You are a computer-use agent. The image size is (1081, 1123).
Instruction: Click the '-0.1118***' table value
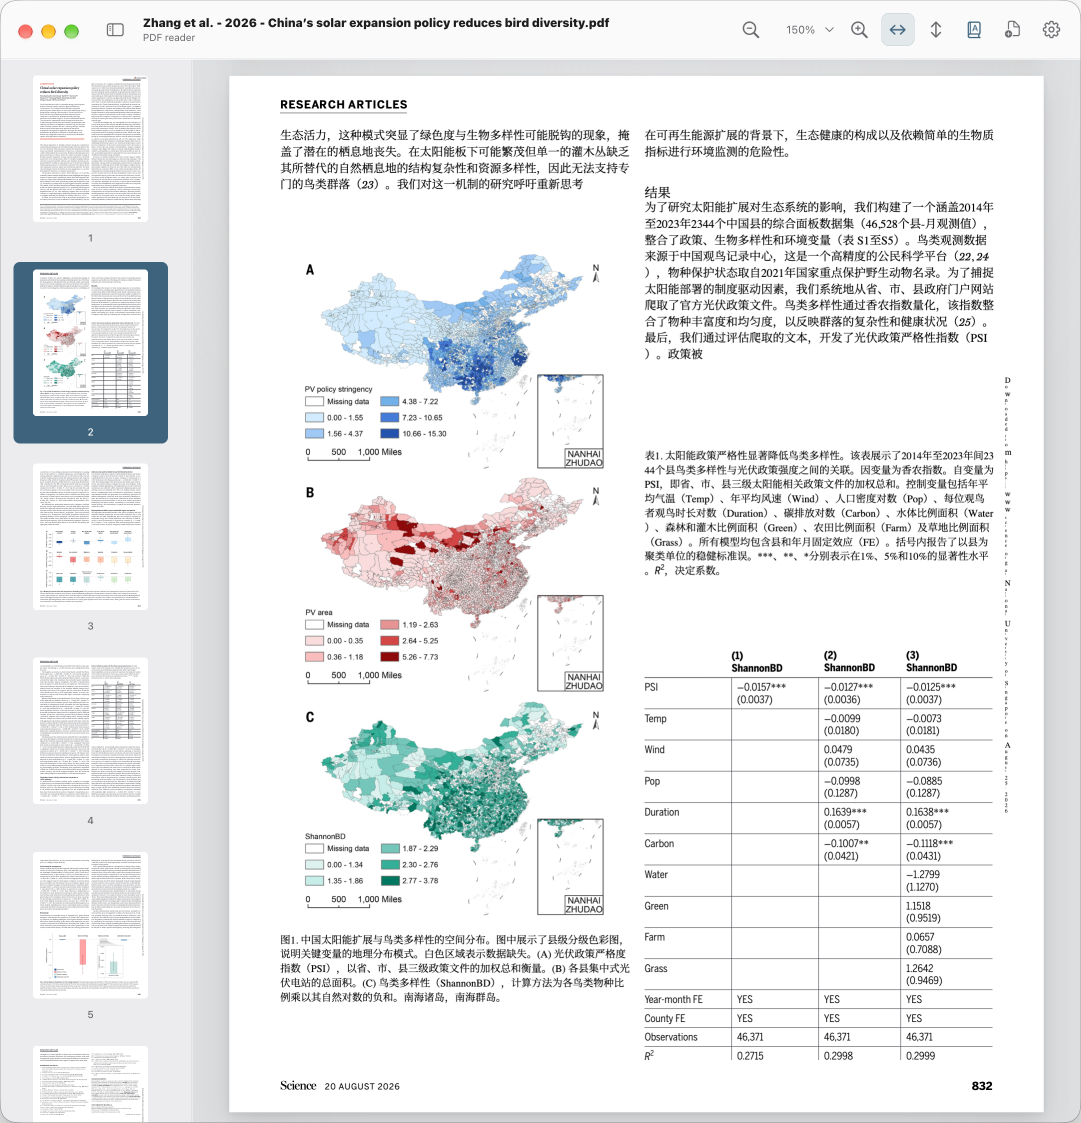[x=929, y=844]
